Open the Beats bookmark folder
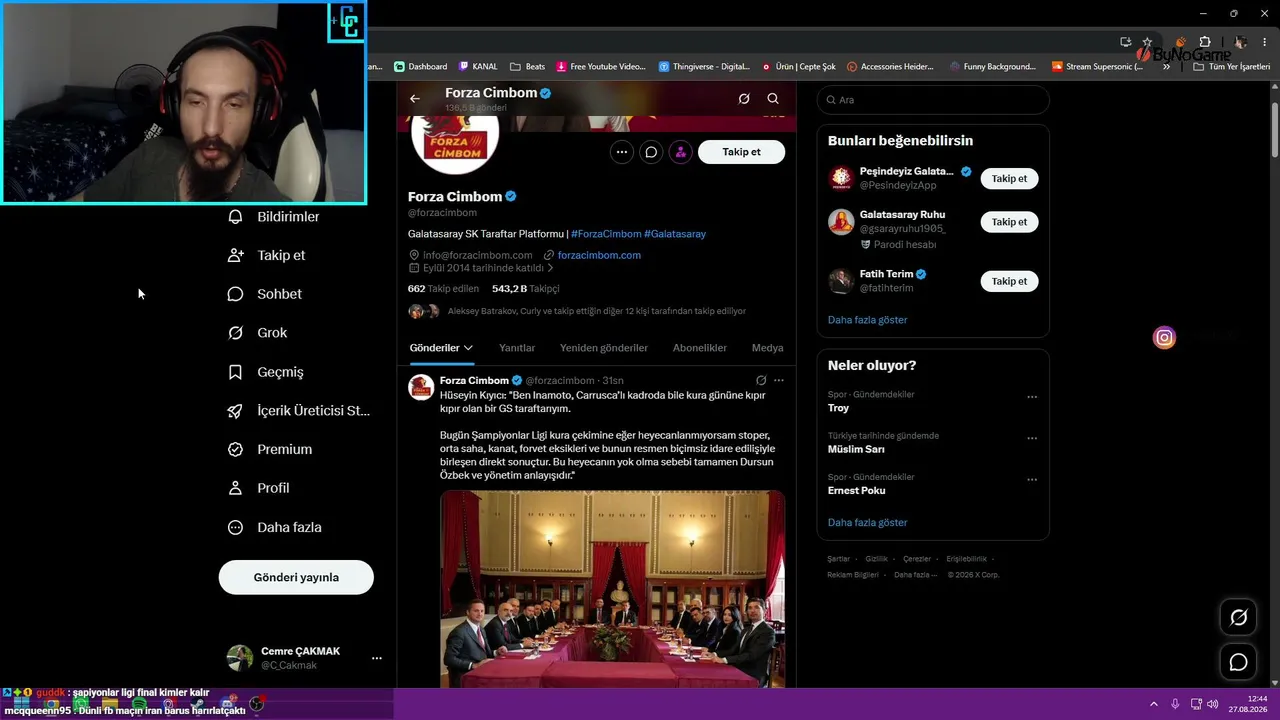 pyautogui.click(x=528, y=67)
